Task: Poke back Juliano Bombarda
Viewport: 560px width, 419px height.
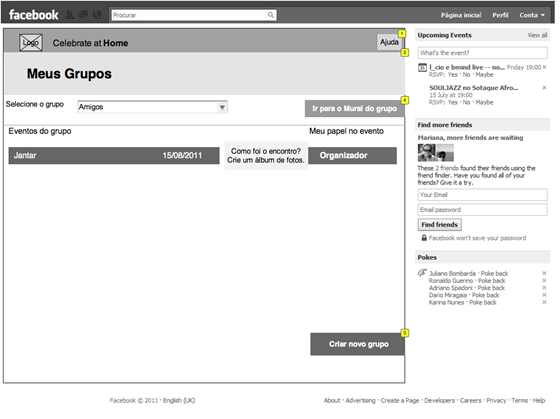Action: (x=494, y=273)
